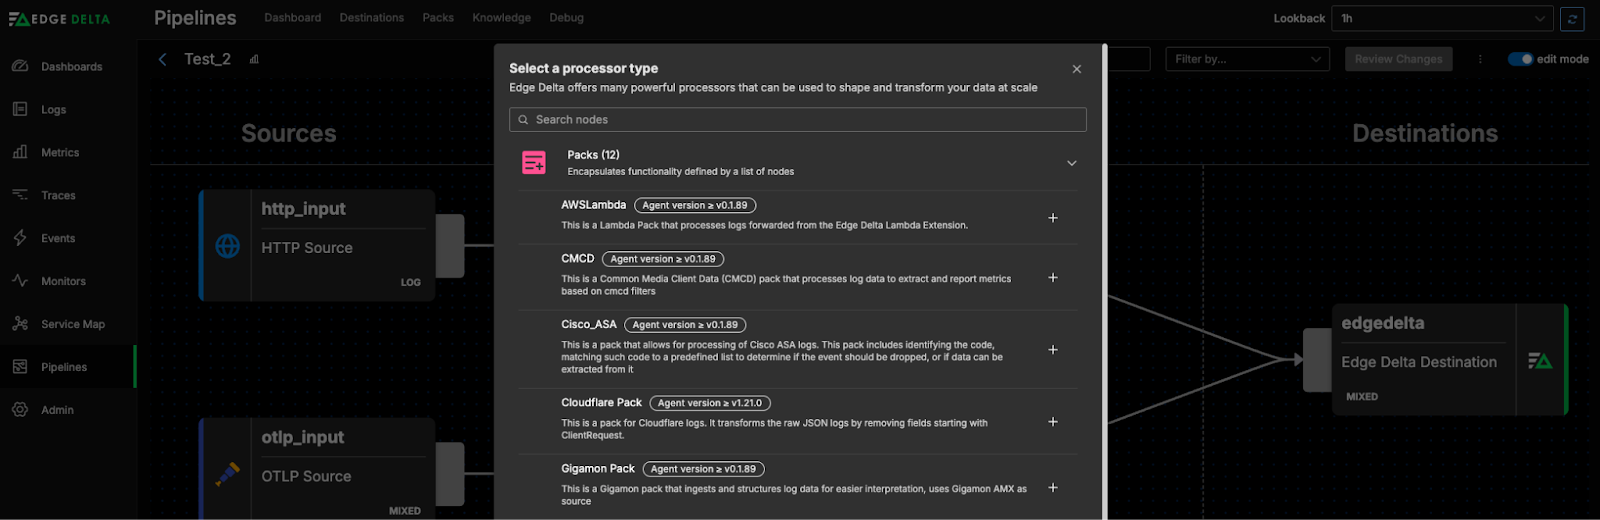Screen dimensions: 1600x520
Task: Add the Cisco_ASA pack with plus icon
Action: pyautogui.click(x=1052, y=350)
